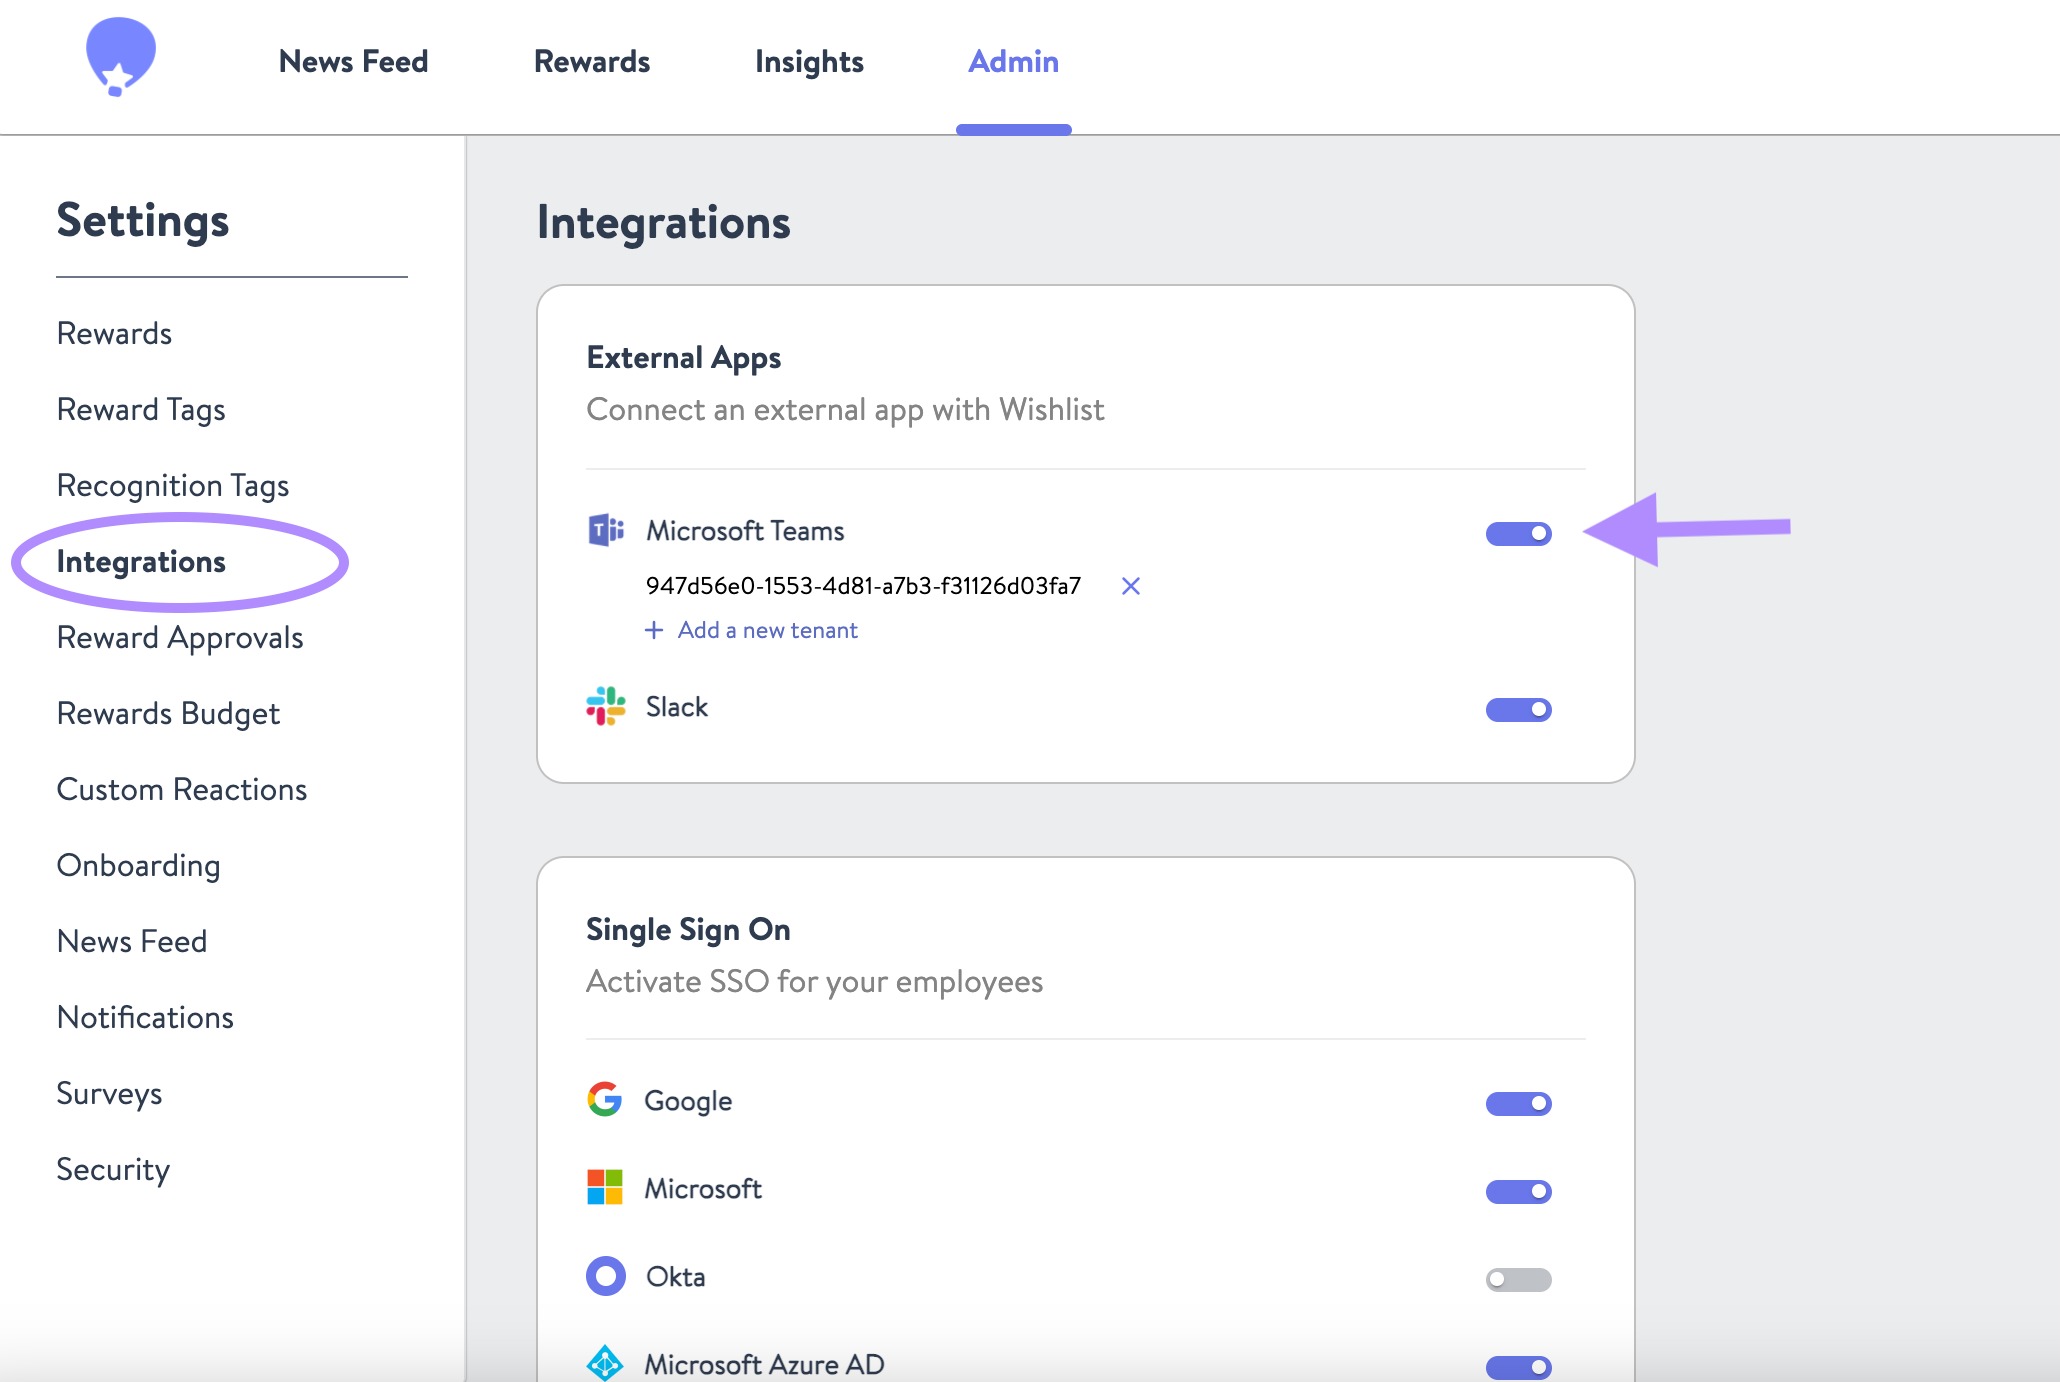Switch off Microsoft Azure AD toggle
The image size is (2060, 1382).
click(1518, 1366)
